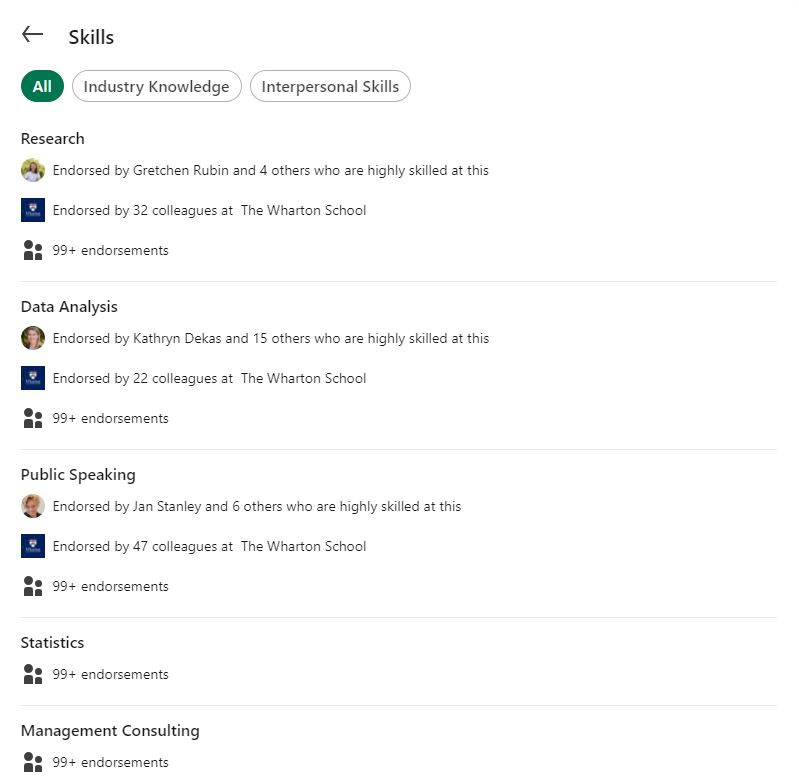799x784 pixels.
Task: Click Wharton School logo under Public Speaking
Action: (33, 546)
